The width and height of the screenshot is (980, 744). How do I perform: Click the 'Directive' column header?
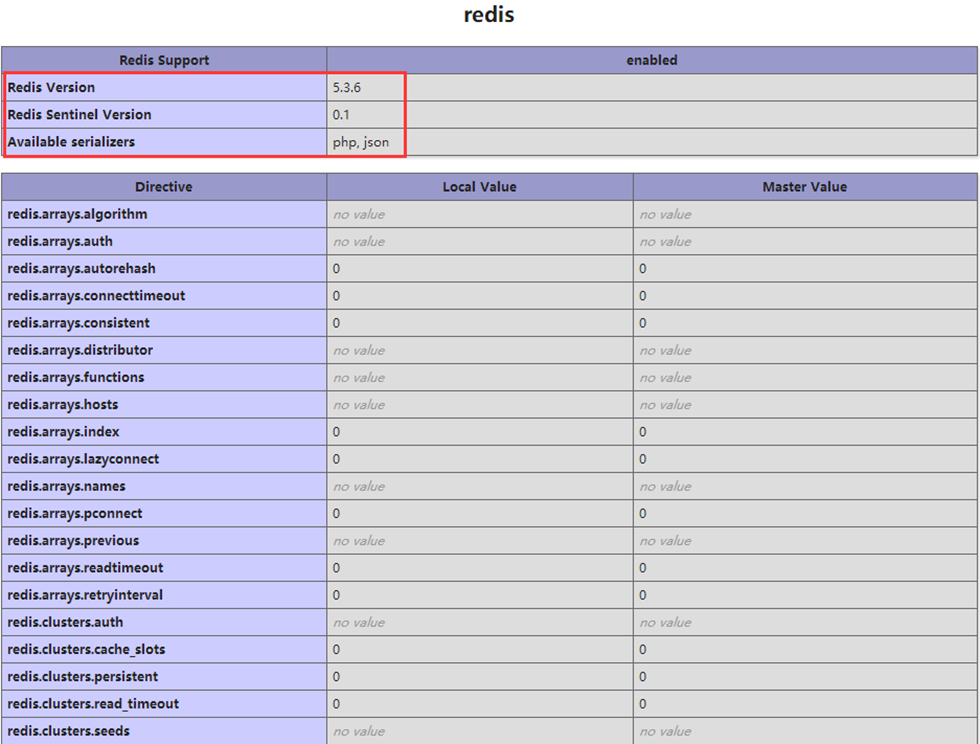coord(164,187)
